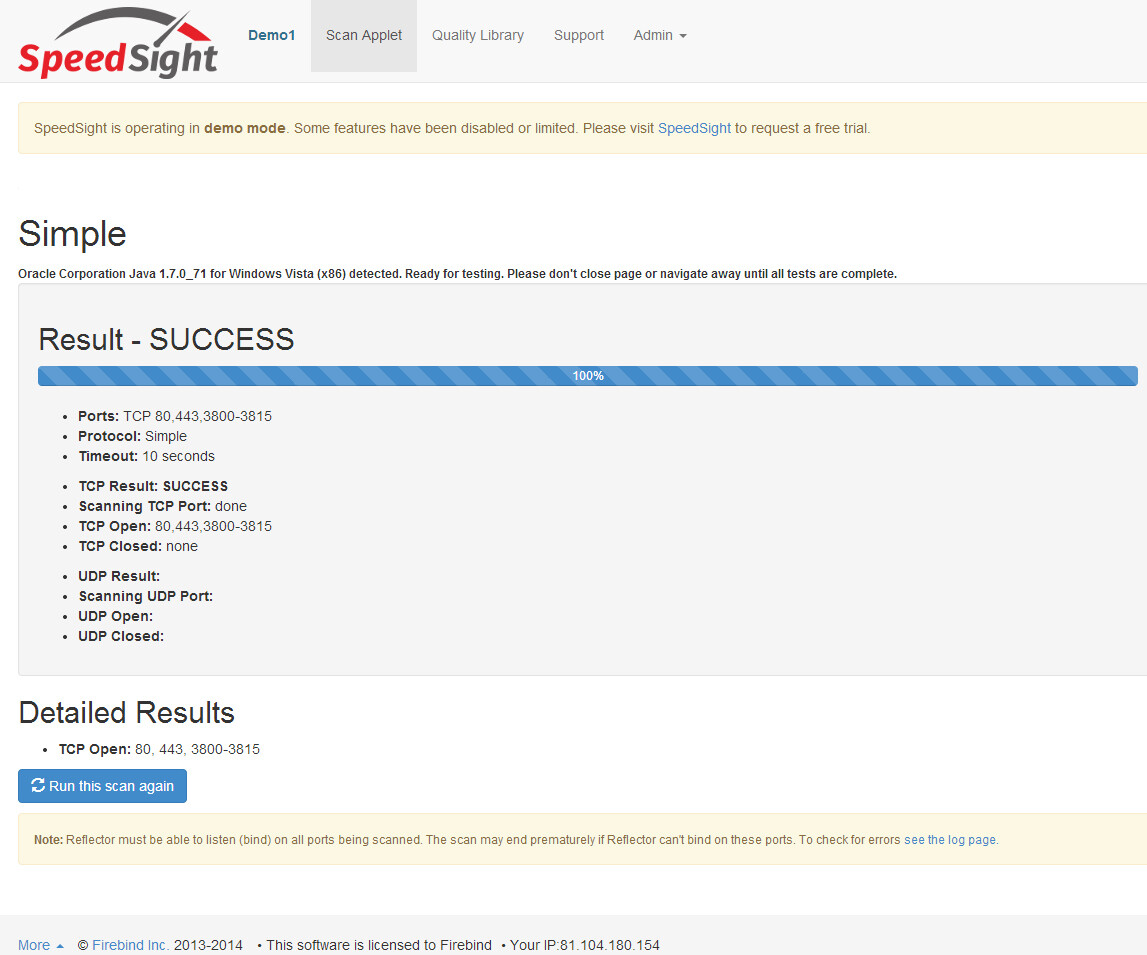This screenshot has width=1147, height=955.
Task: Visit the Firebind Inc. footer link
Action: pyautogui.click(x=130, y=945)
